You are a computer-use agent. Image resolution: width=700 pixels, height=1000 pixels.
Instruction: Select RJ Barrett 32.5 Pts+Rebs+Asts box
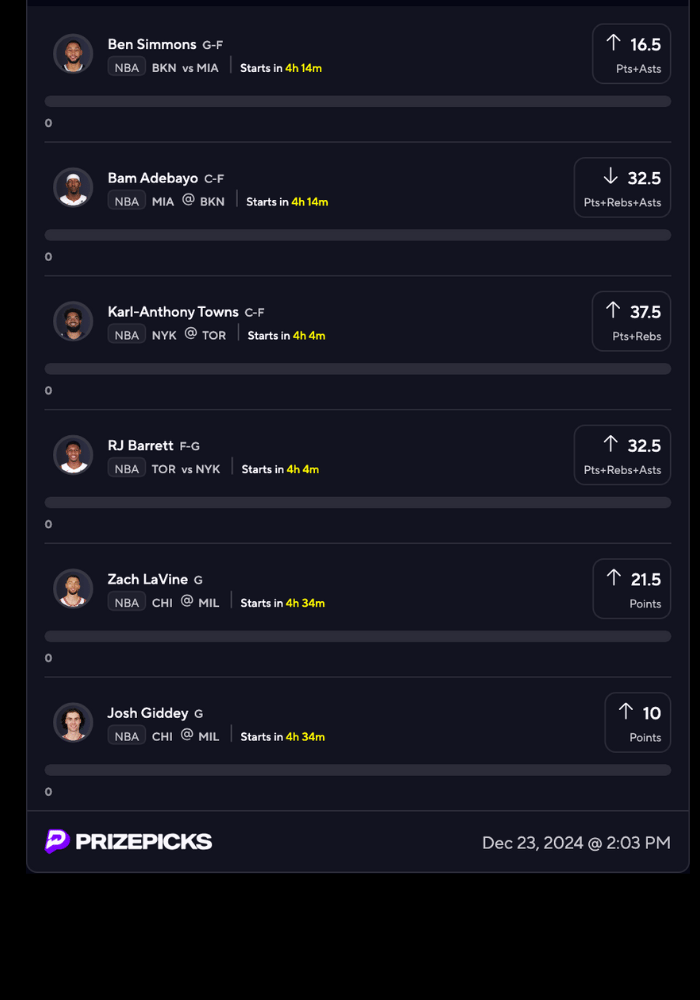coord(622,455)
